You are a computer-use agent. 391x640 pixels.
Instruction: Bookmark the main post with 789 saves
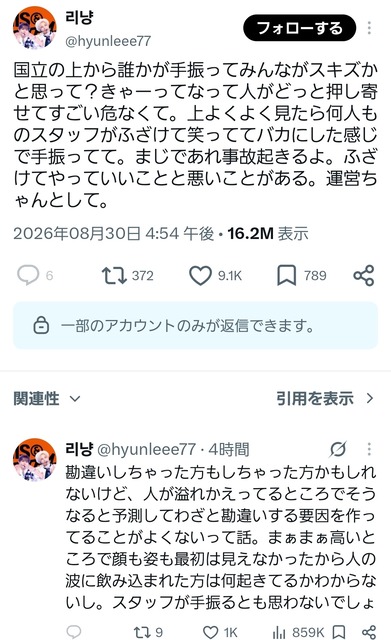287,276
